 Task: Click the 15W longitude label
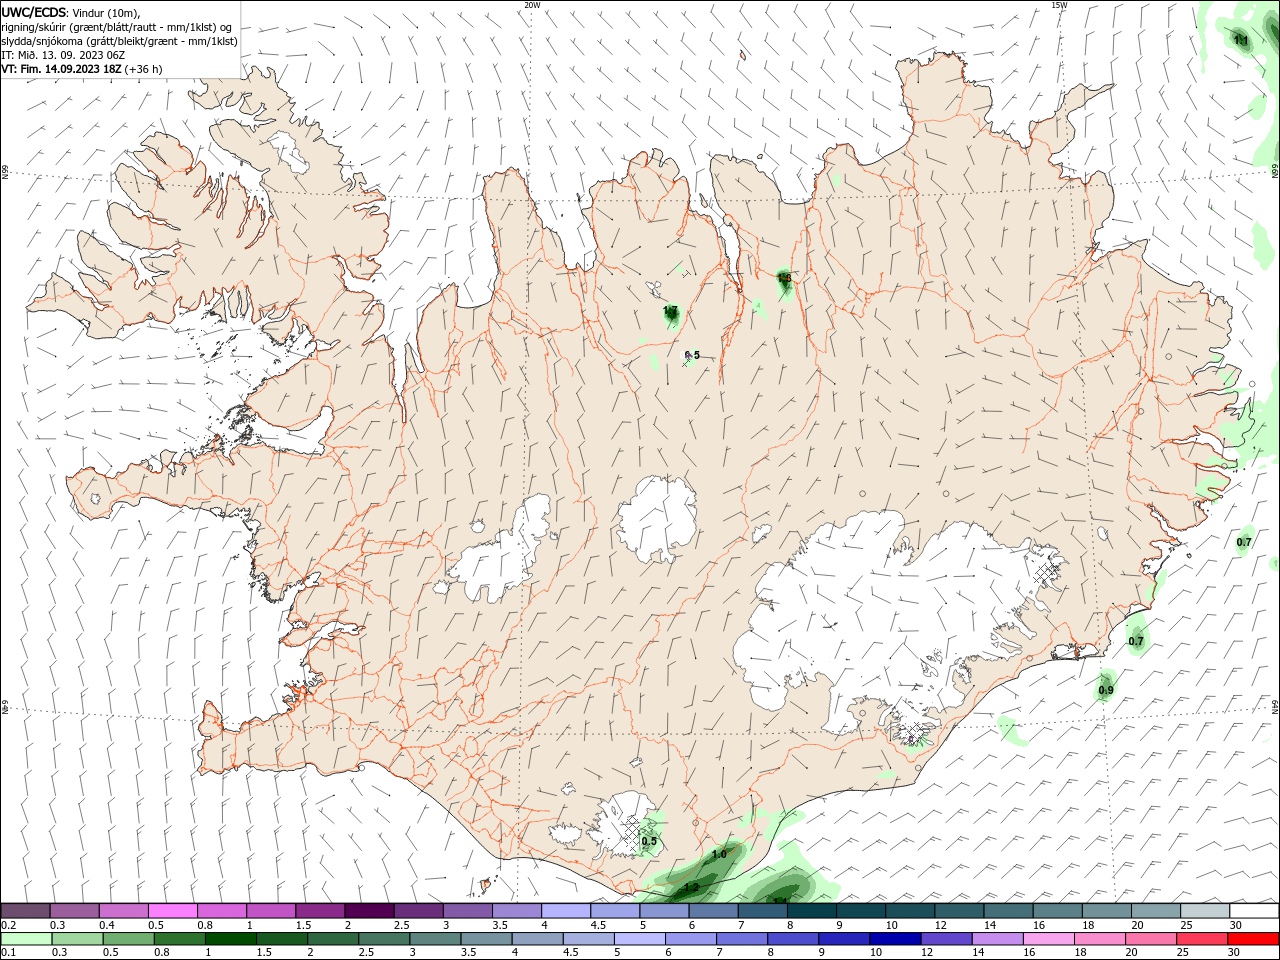point(1059,5)
